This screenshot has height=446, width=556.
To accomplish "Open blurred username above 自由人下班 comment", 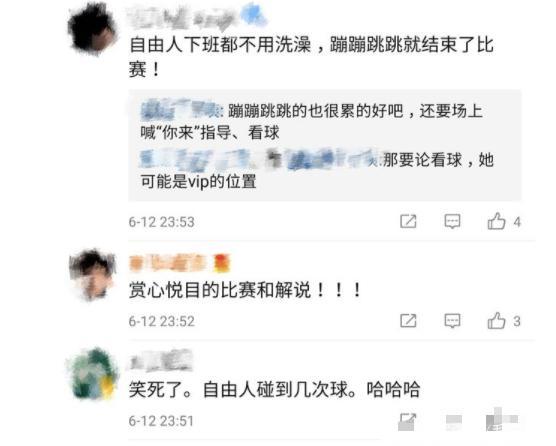I will pyautogui.click(x=197, y=16).
